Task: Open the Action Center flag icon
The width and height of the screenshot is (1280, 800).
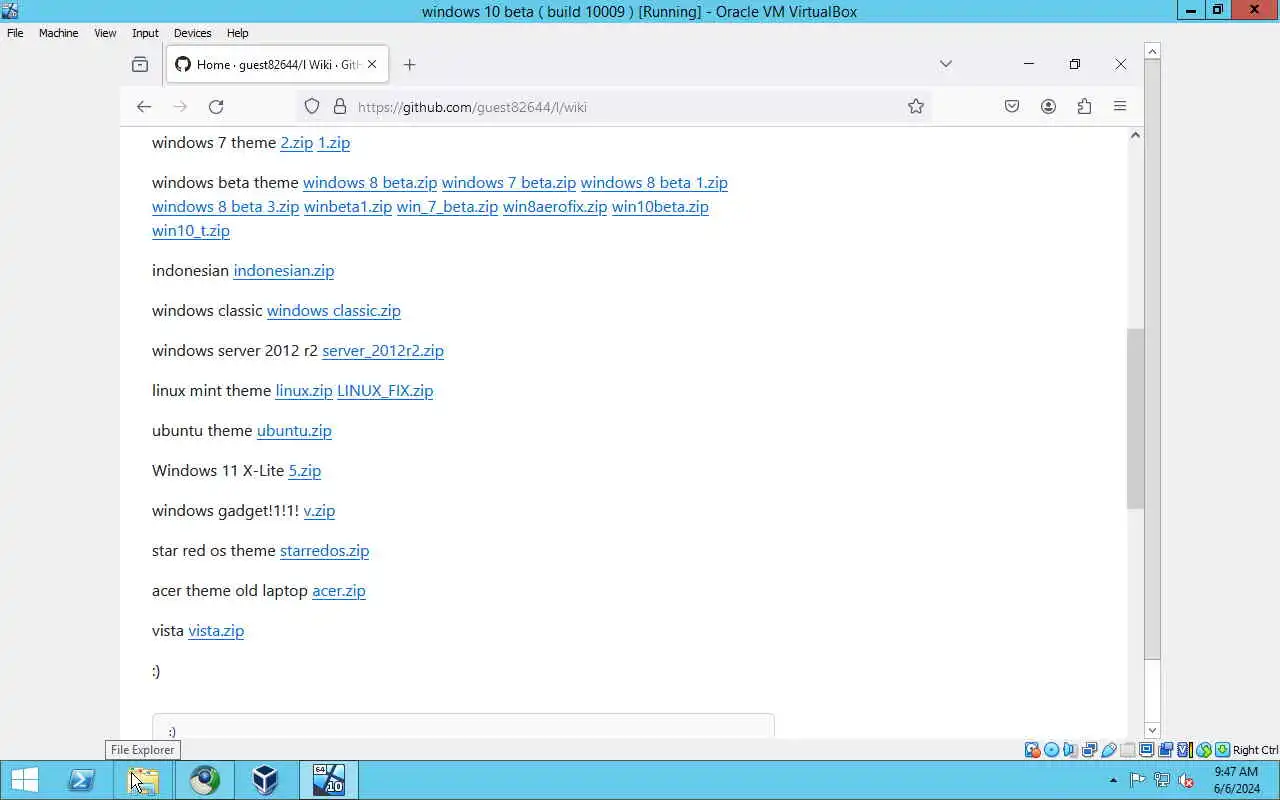Action: [1138, 780]
